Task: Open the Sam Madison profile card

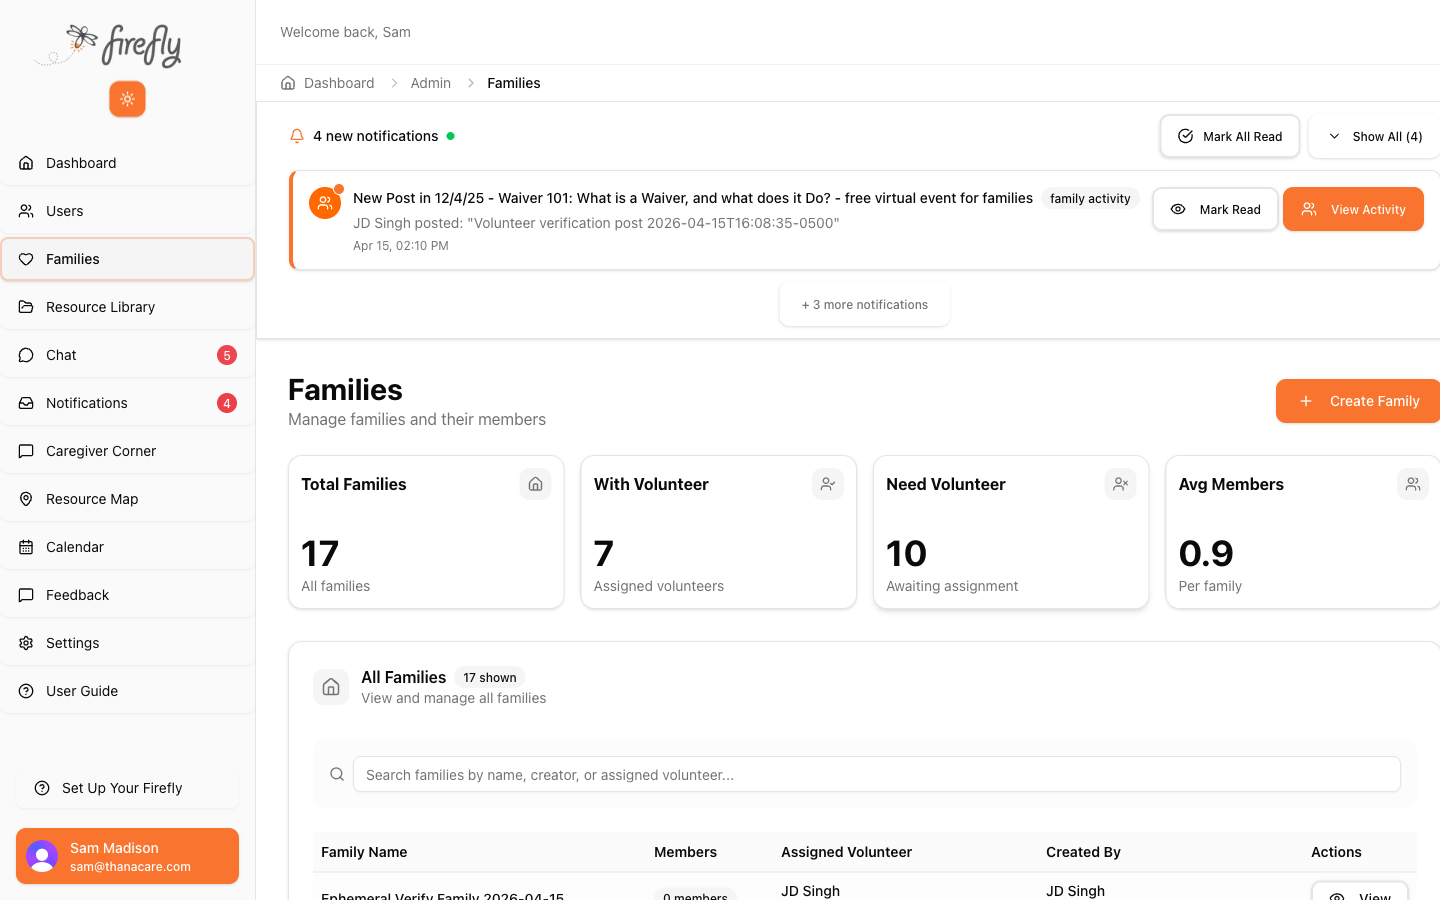Action: pos(127,856)
